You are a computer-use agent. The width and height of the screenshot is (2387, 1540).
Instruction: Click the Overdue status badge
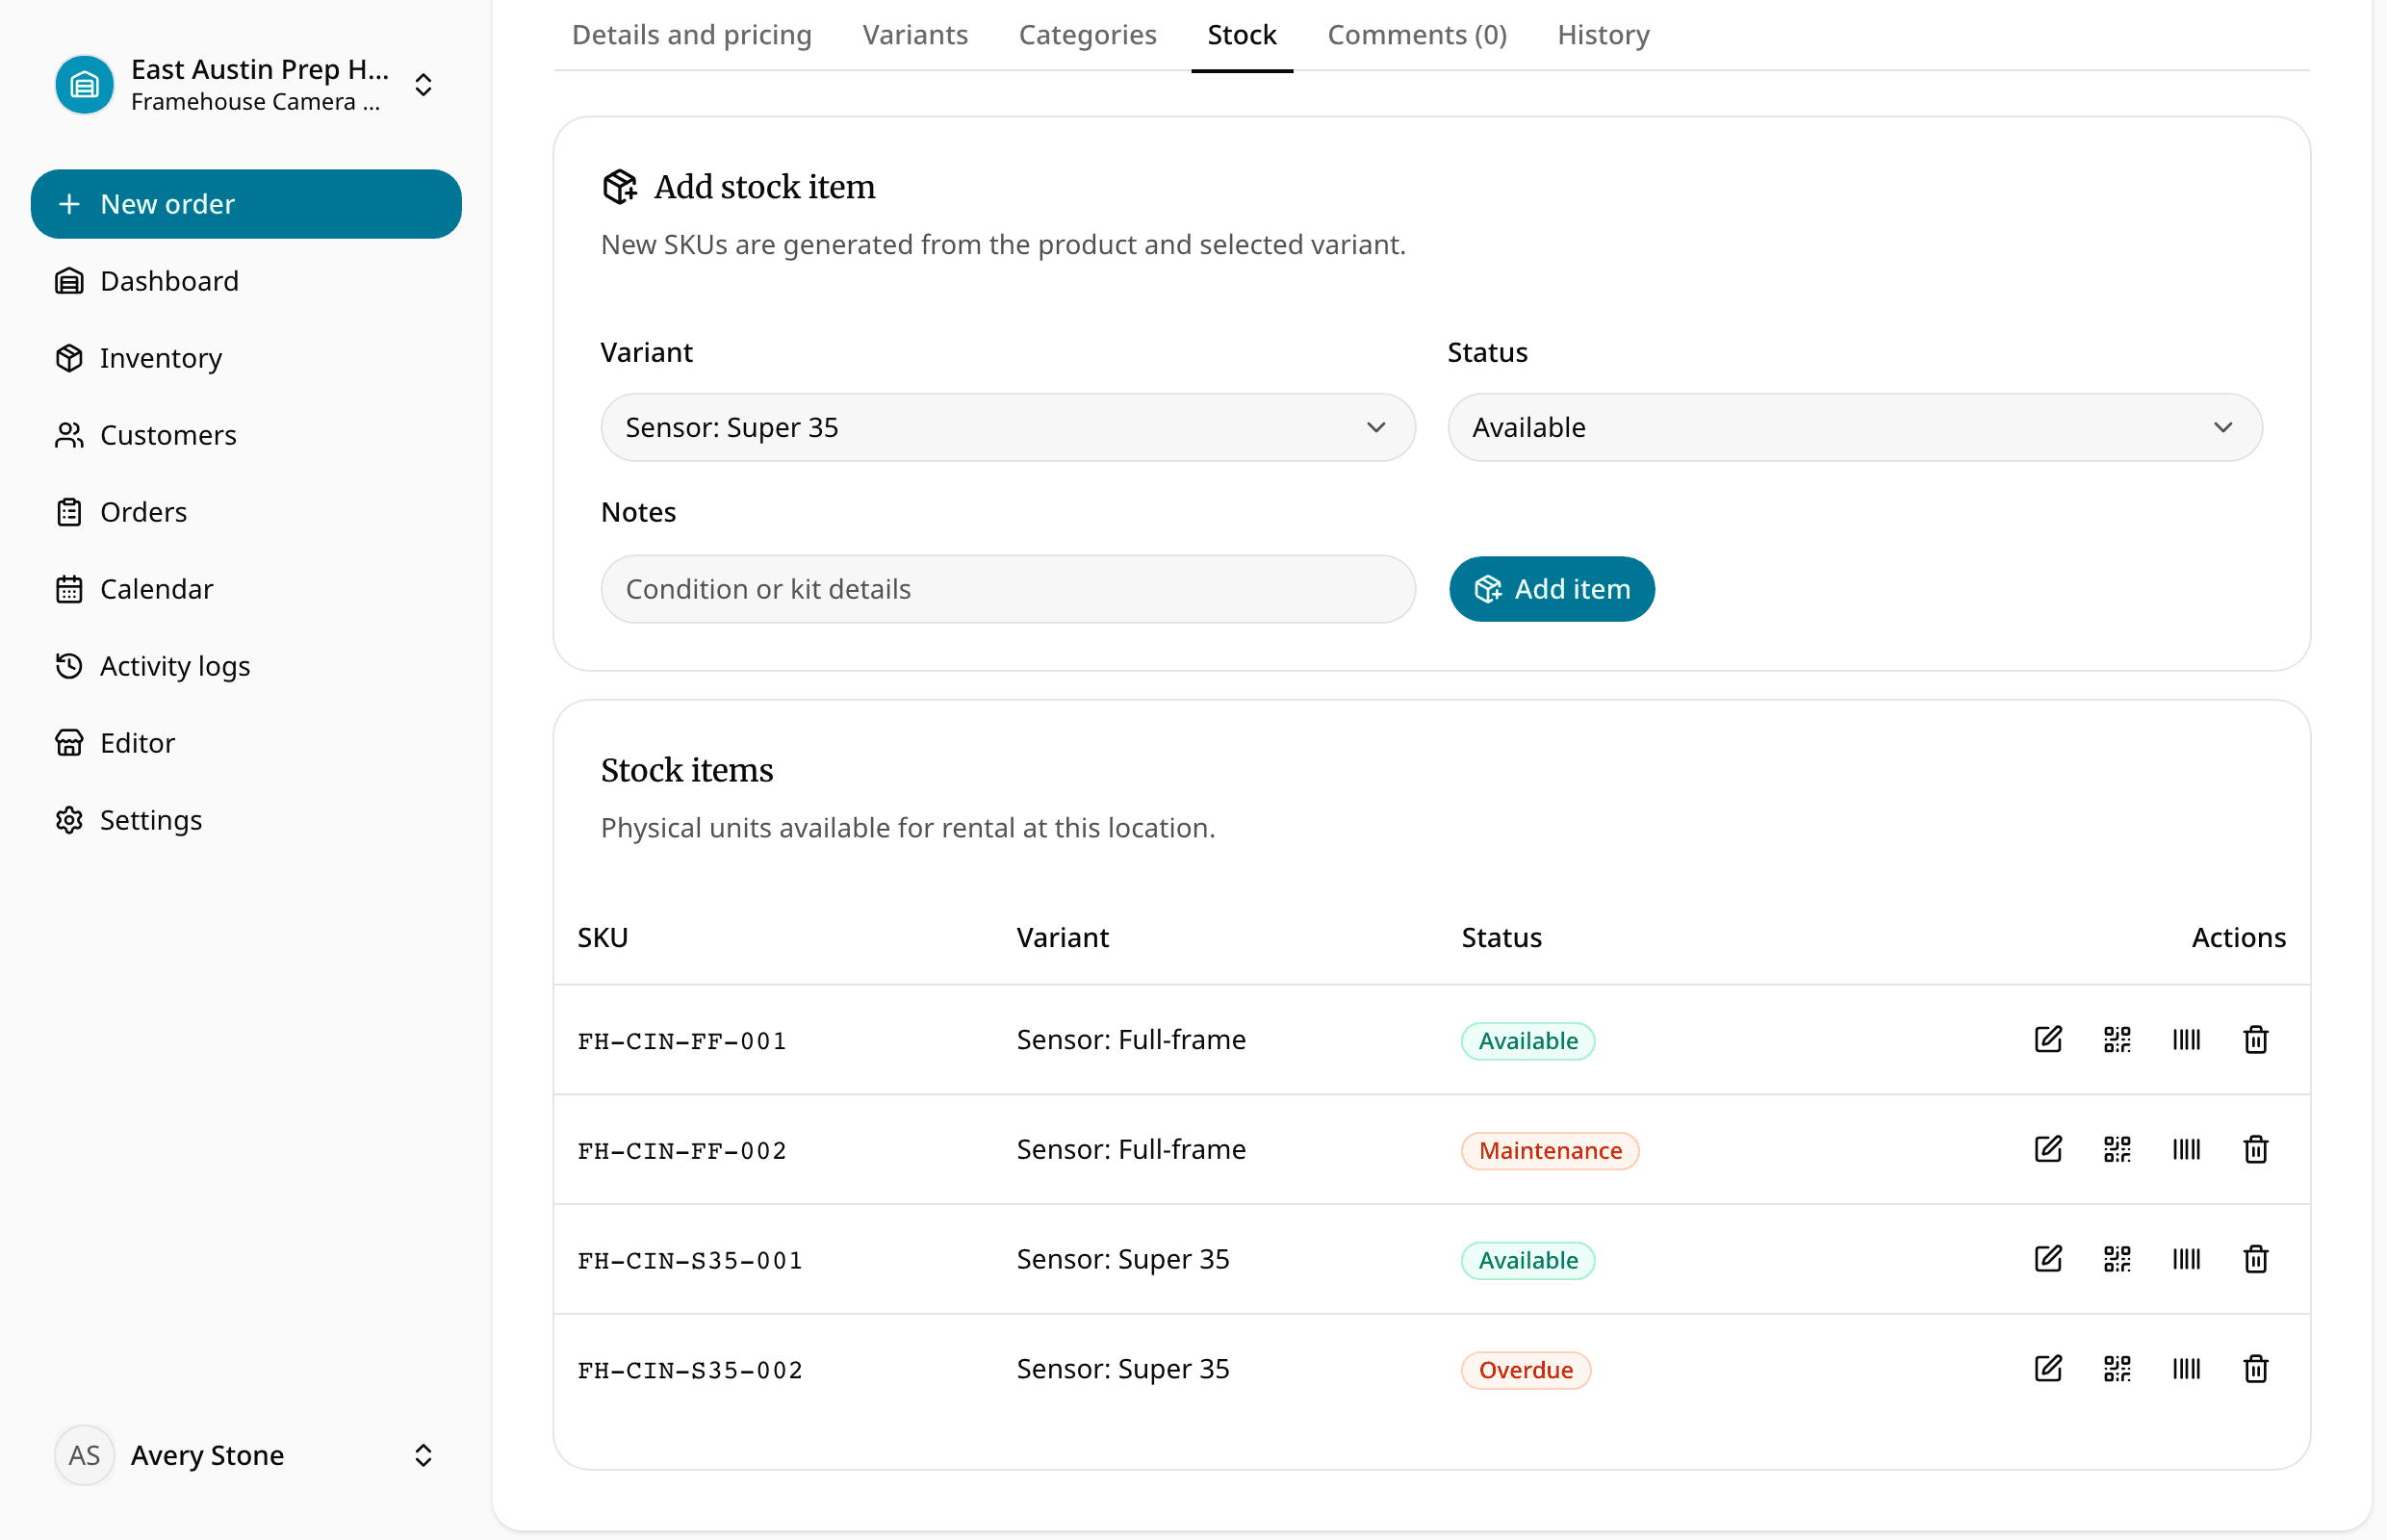pos(1525,1369)
